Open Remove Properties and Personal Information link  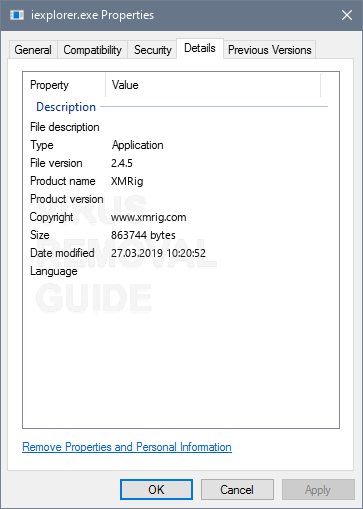point(127,447)
